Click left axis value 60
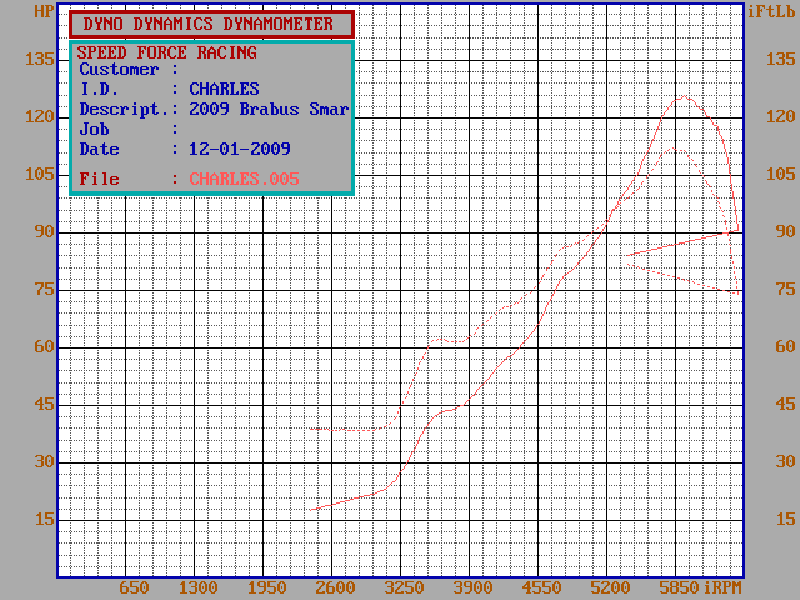 (44, 347)
